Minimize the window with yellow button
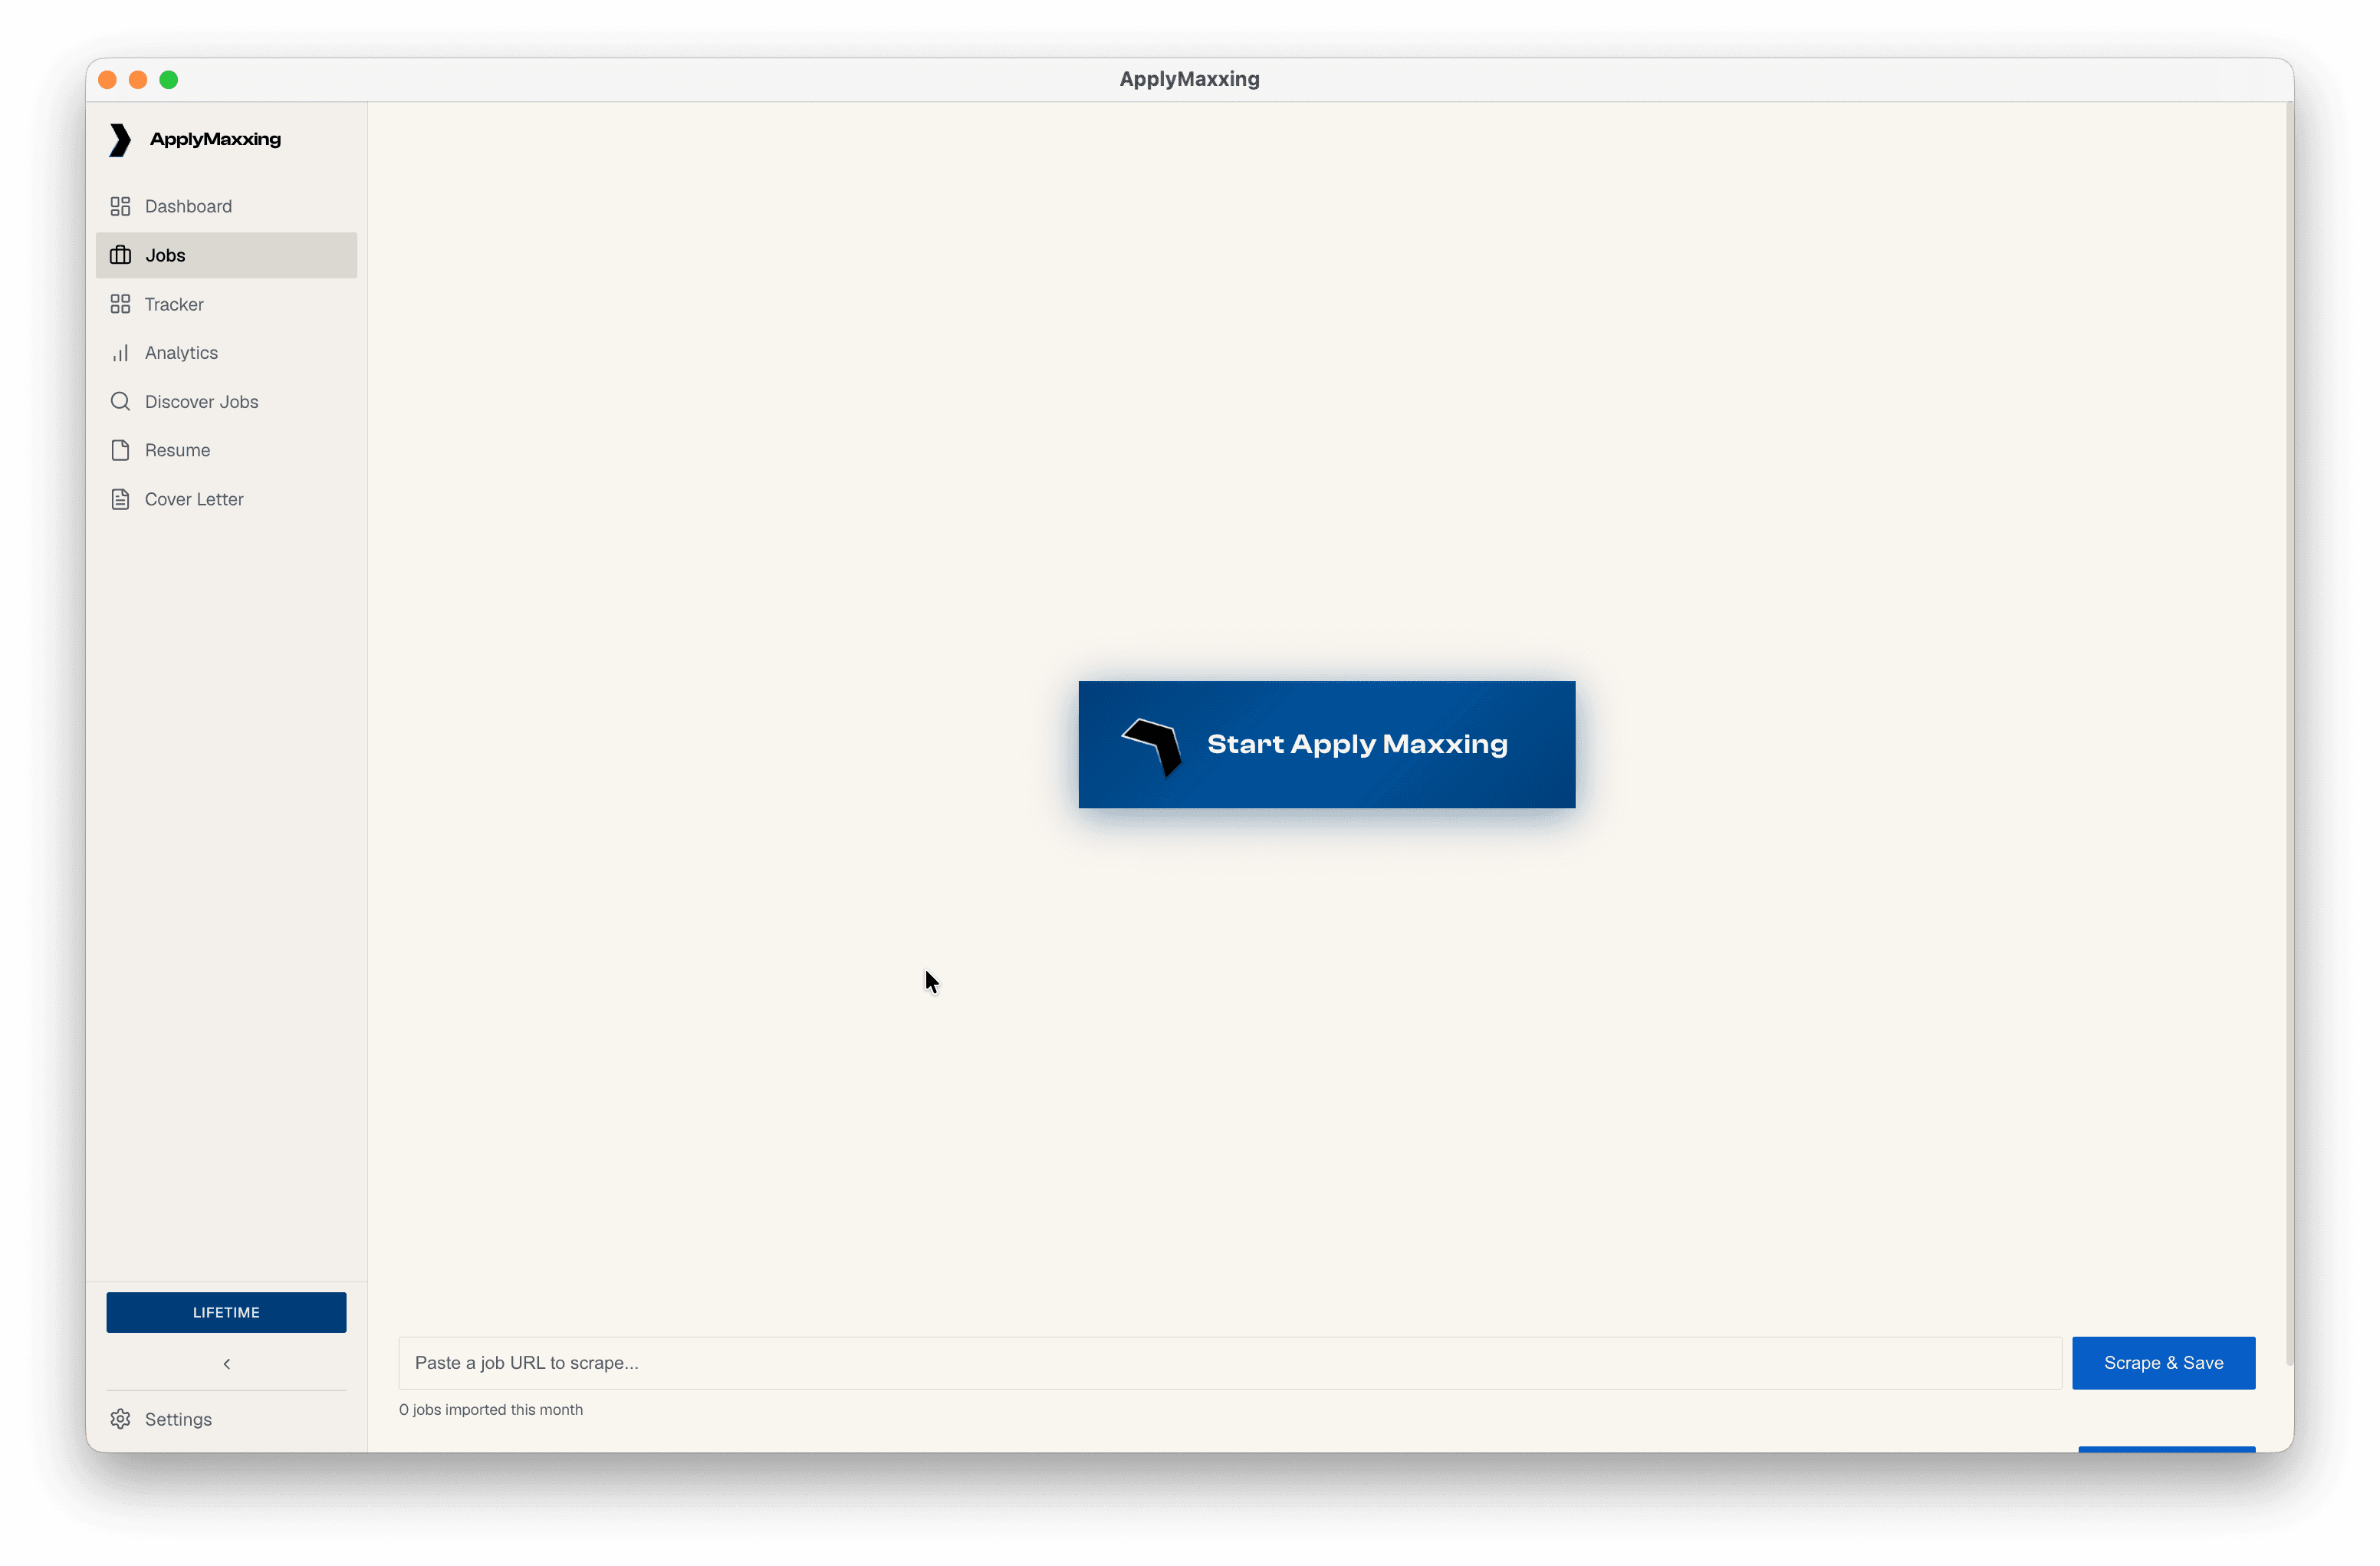 [138, 79]
